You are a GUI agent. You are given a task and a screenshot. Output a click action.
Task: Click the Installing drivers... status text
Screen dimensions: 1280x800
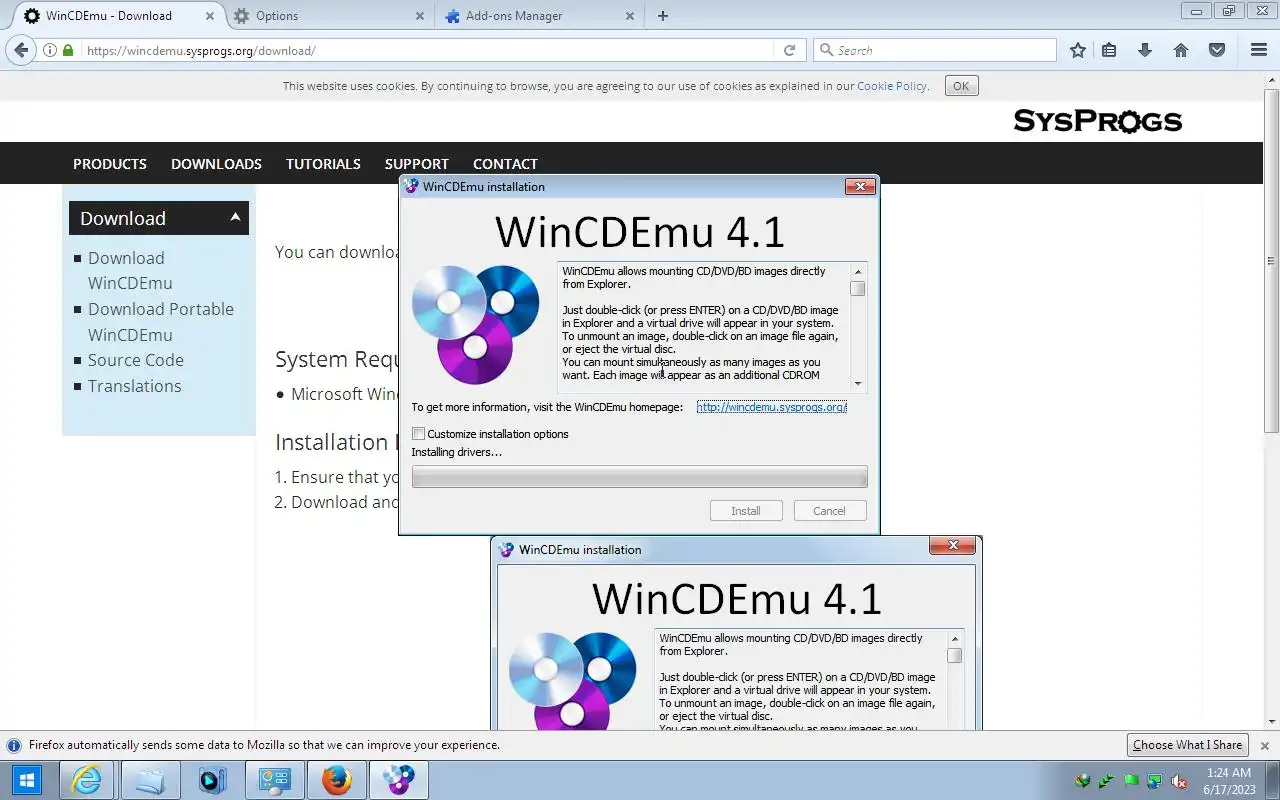point(457,452)
